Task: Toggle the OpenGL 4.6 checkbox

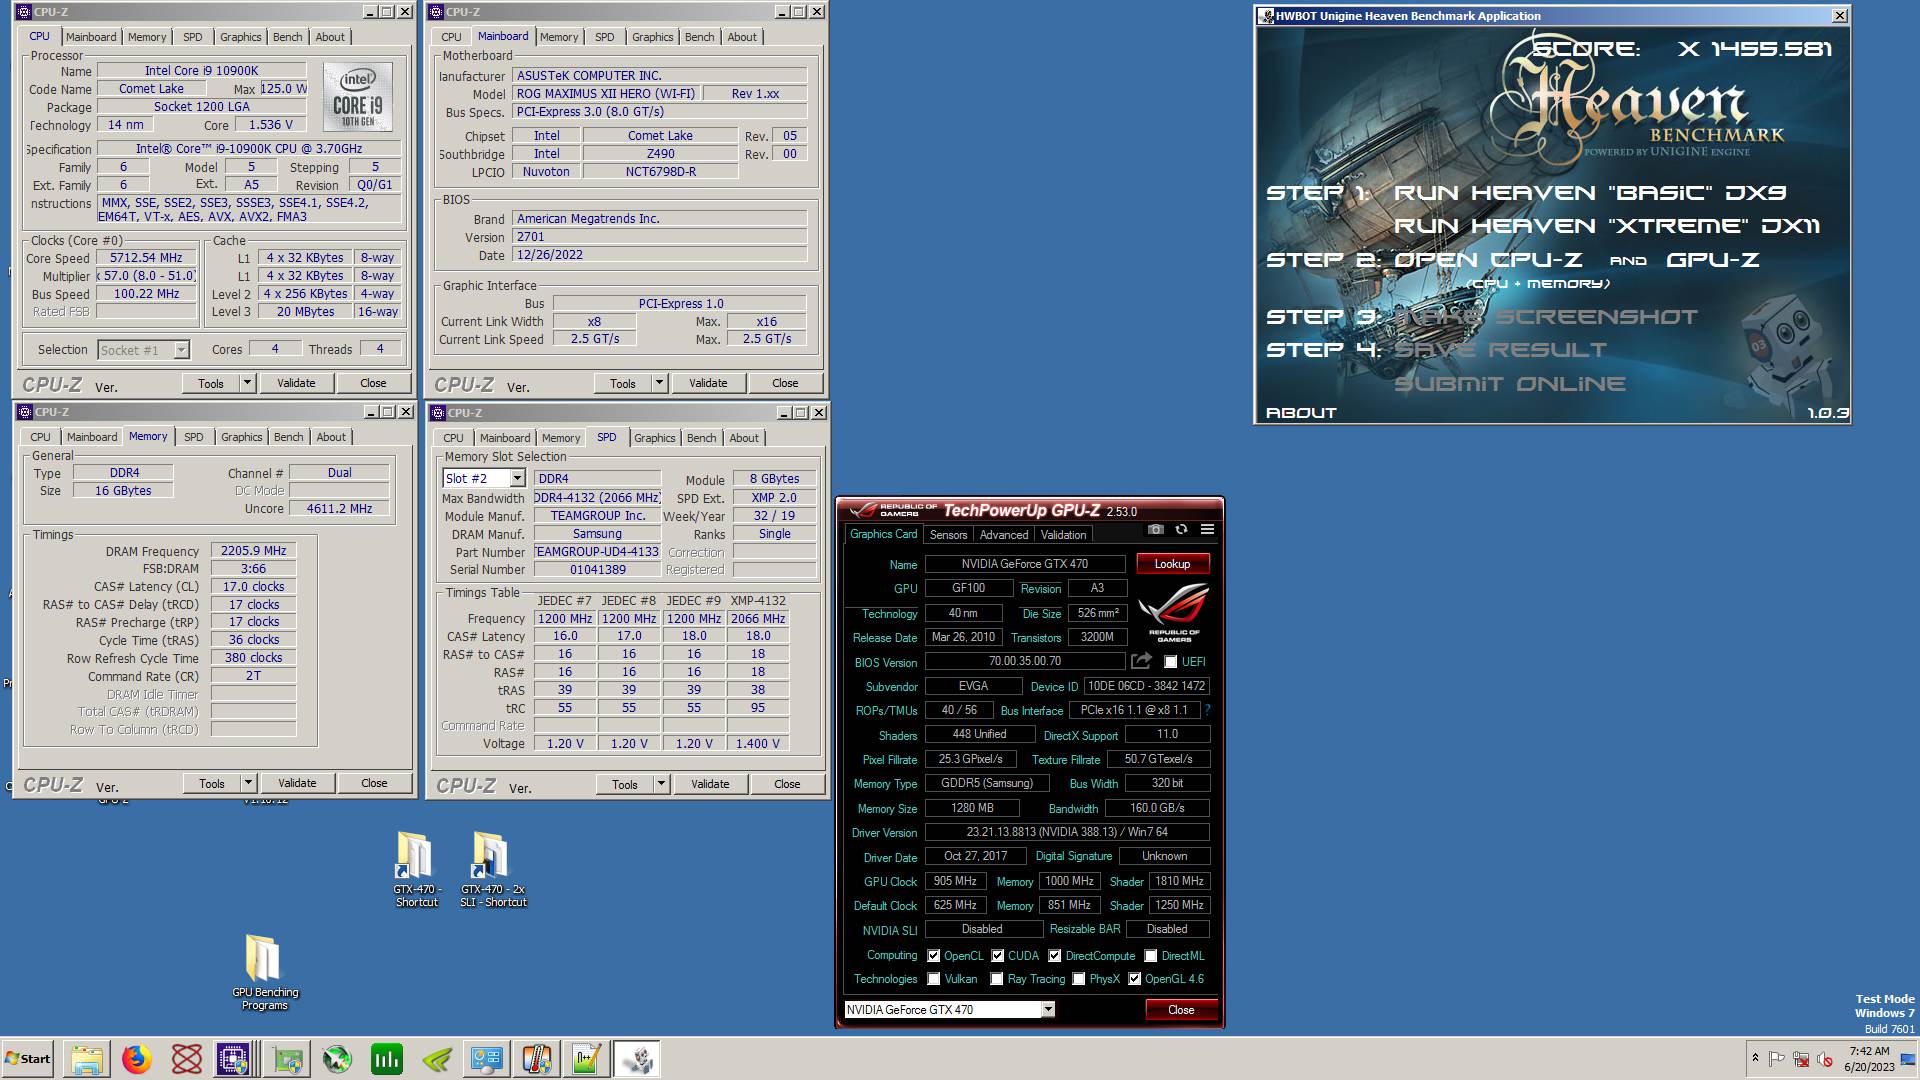Action: (1134, 979)
